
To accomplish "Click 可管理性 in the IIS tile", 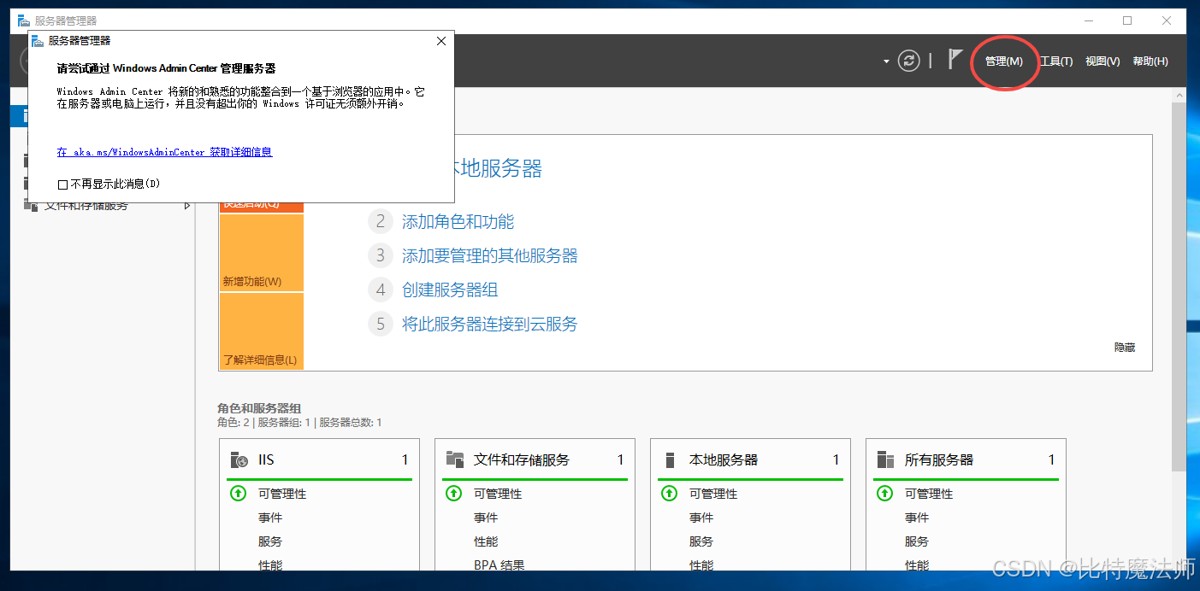I will 282,494.
